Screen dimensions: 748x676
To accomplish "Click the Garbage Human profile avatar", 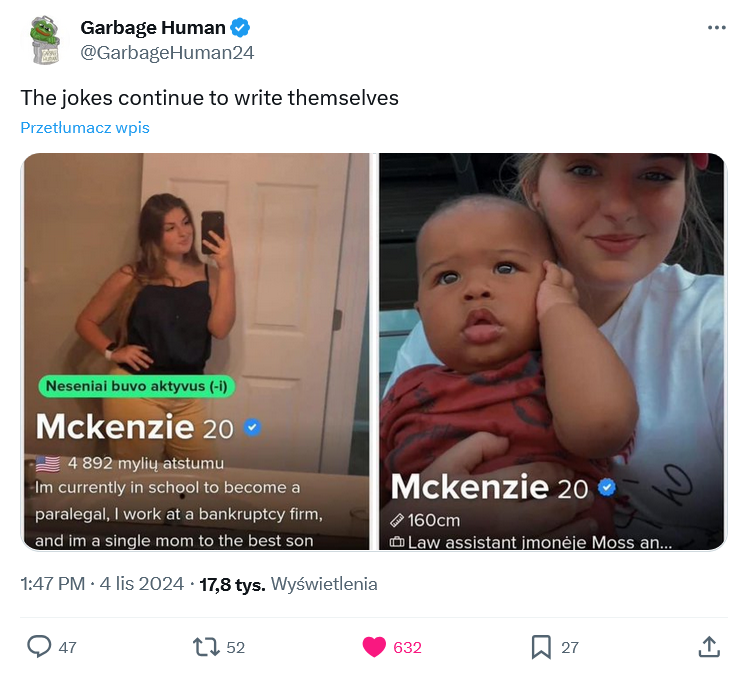I will pyautogui.click(x=44, y=41).
